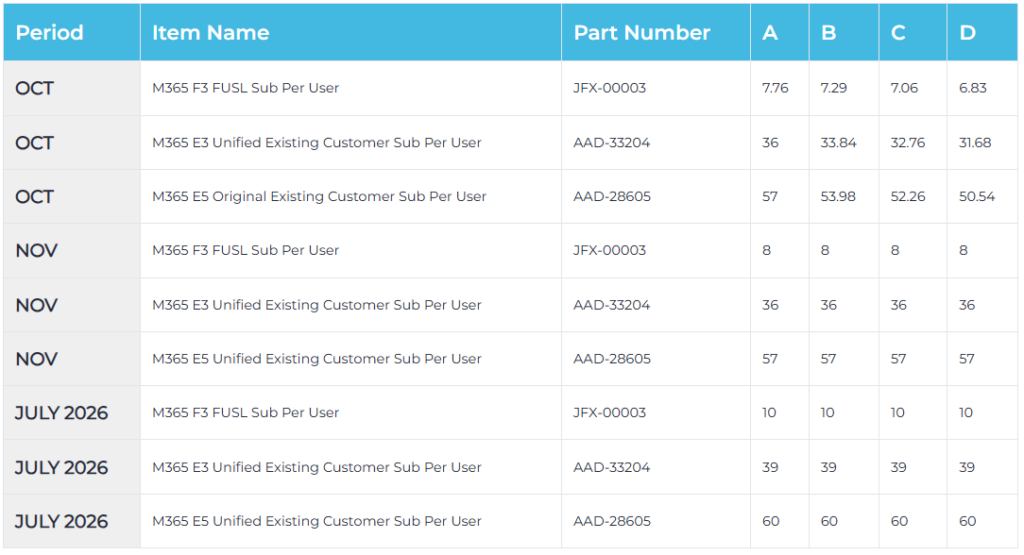This screenshot has height=555, width=1024.
Task: Select the 52.26 value in column C
Action: pos(908,196)
